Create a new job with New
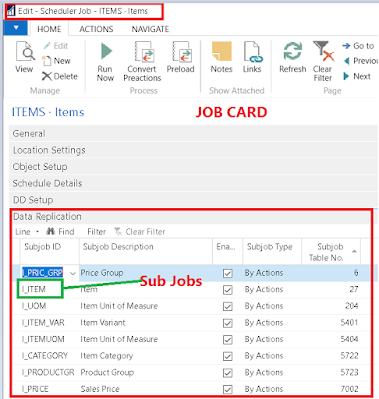This screenshot has width=379, height=399. pyautogui.click(x=56, y=61)
